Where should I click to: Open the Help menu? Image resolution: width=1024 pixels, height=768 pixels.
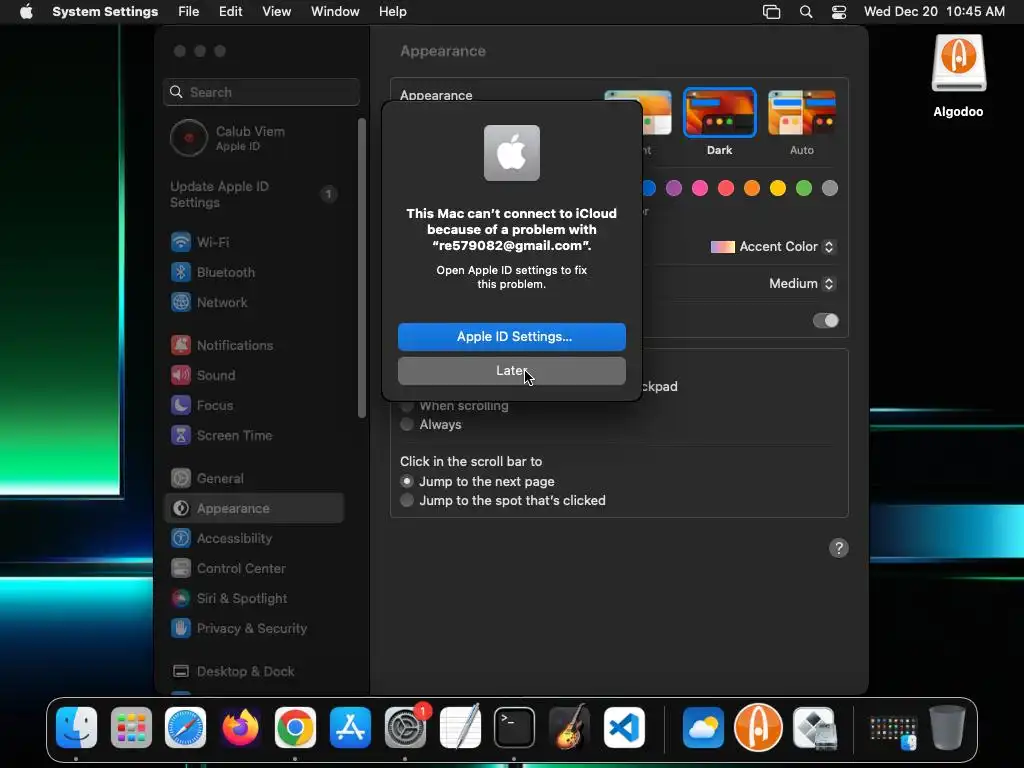[392, 12]
